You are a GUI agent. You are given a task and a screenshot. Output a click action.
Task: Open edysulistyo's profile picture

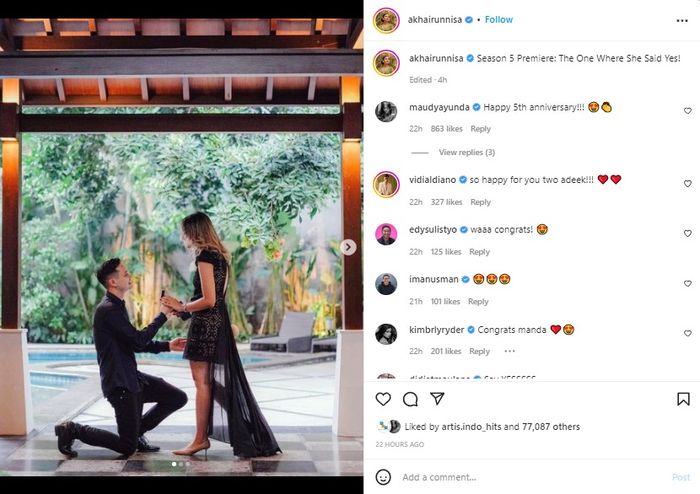pyautogui.click(x=386, y=234)
